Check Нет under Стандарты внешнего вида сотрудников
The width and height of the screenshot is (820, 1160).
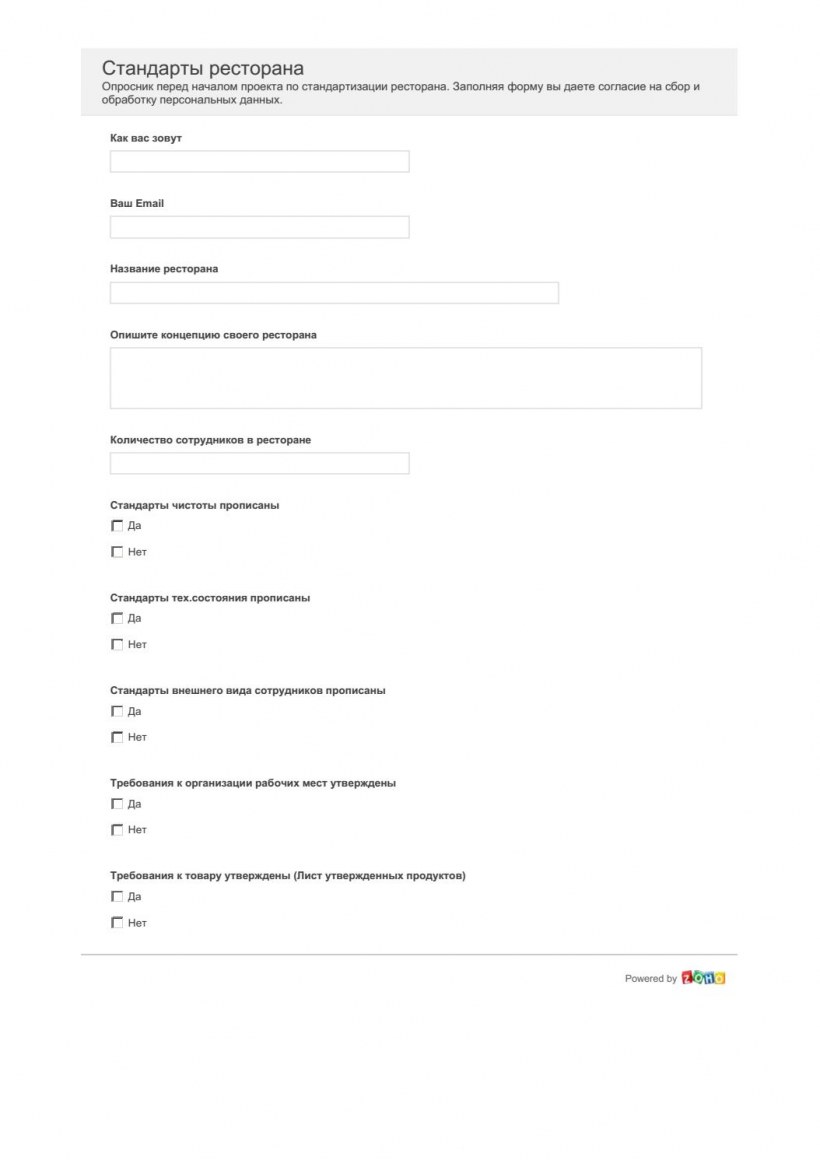coord(116,736)
